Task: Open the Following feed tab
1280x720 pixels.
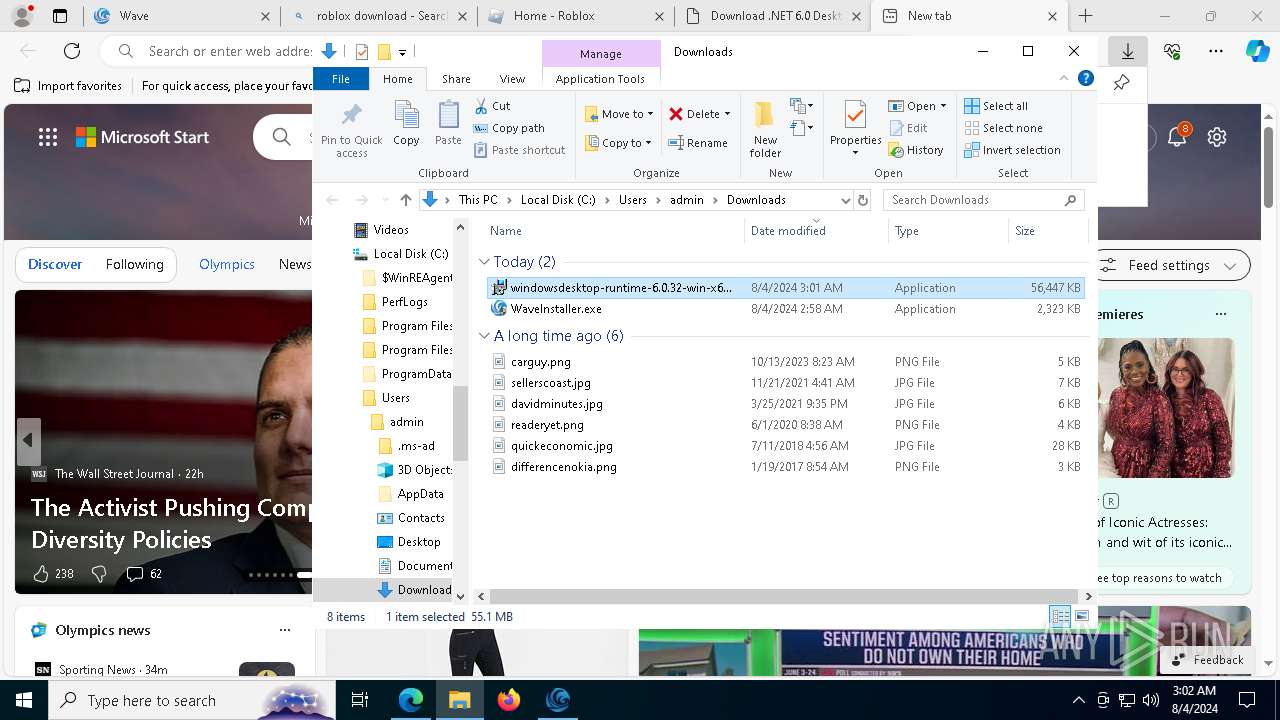Action: (134, 264)
